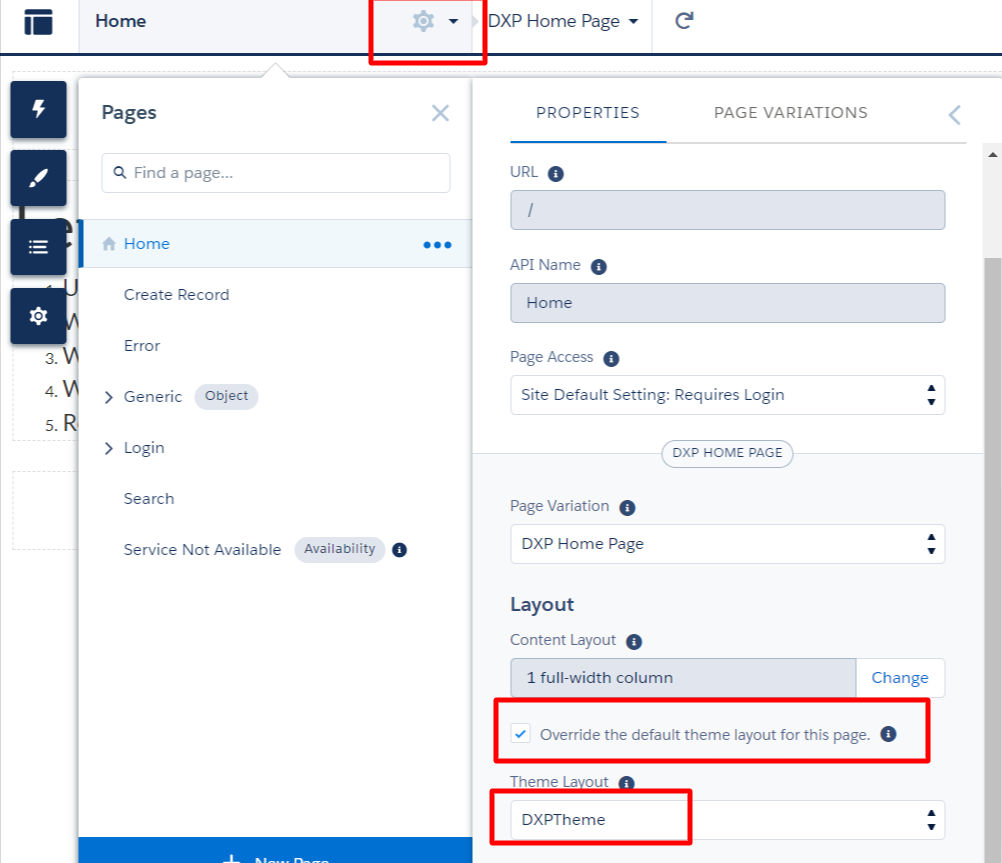Click the Components lightning bolt icon
The image size is (1002, 863).
coord(38,109)
